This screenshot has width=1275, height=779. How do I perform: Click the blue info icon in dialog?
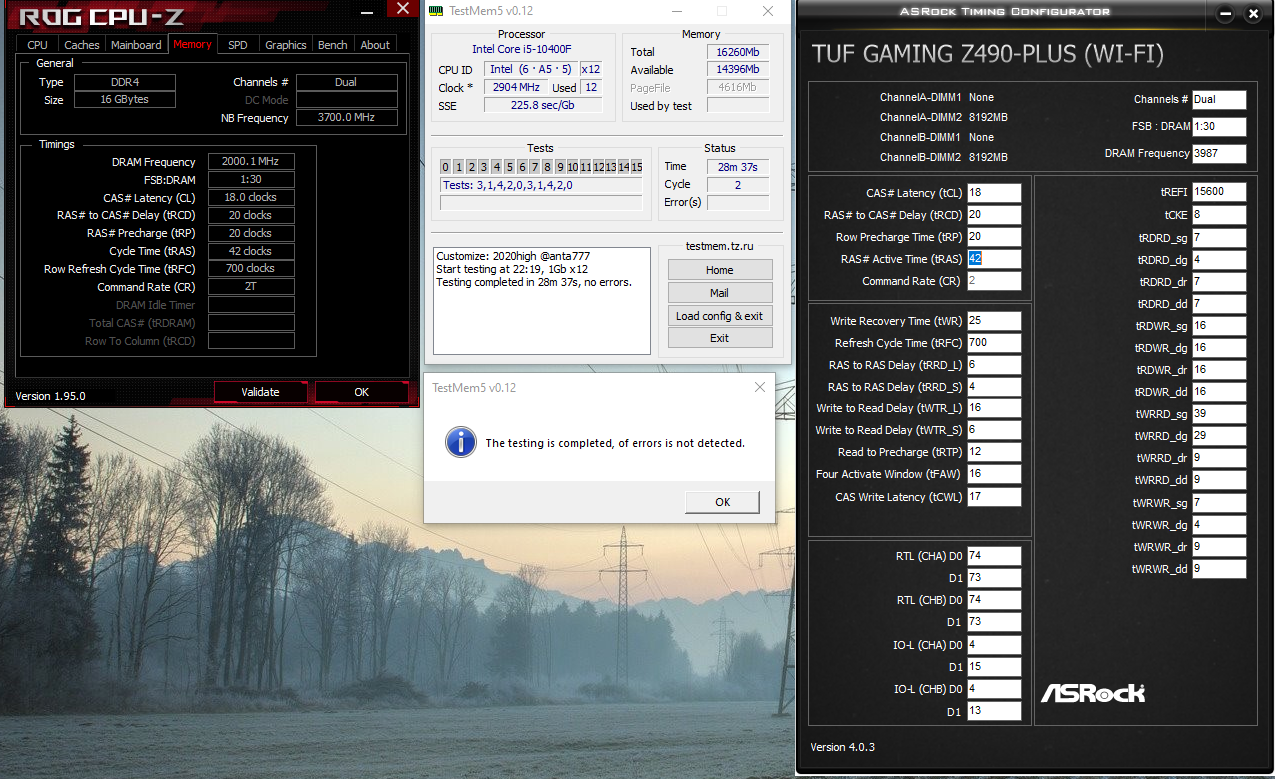[x=460, y=441]
